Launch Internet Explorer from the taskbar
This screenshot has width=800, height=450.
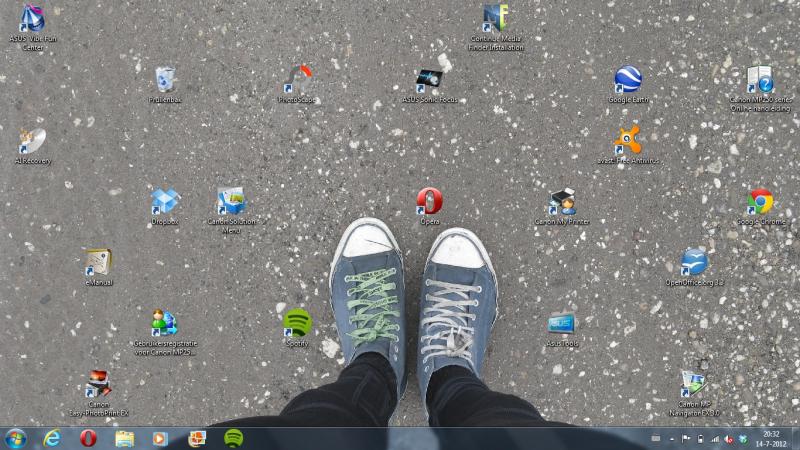coord(52,438)
